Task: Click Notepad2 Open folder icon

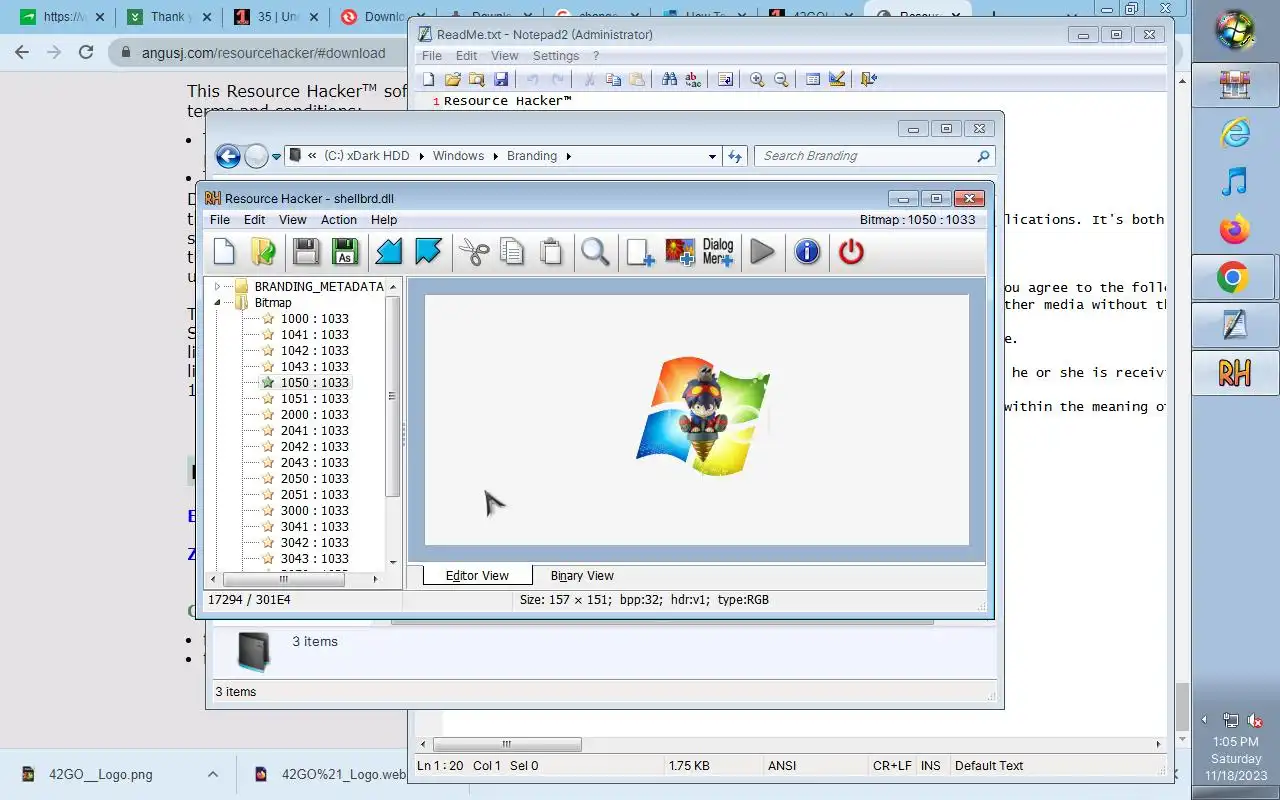Action: click(452, 79)
